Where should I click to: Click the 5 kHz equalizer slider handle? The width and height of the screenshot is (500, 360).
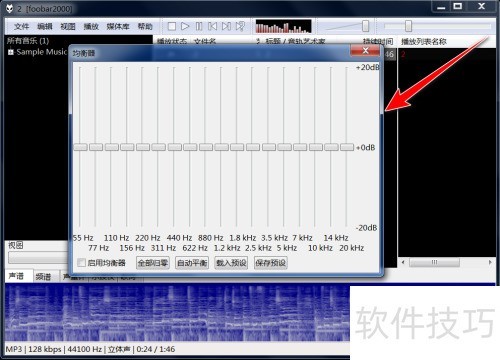284,147
